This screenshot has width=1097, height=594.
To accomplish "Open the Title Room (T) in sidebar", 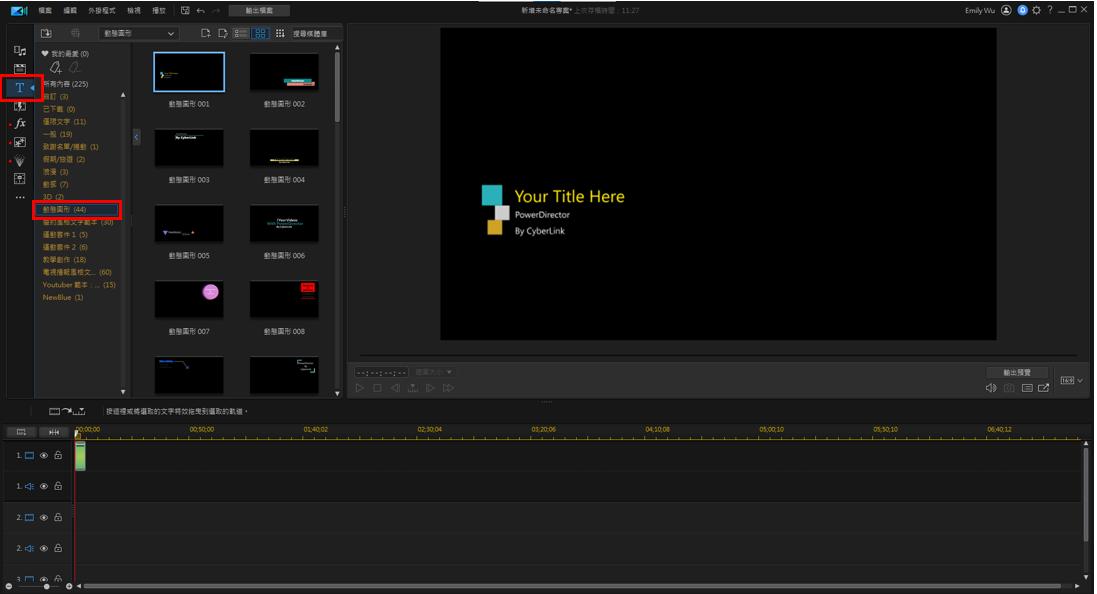I will click(20, 88).
